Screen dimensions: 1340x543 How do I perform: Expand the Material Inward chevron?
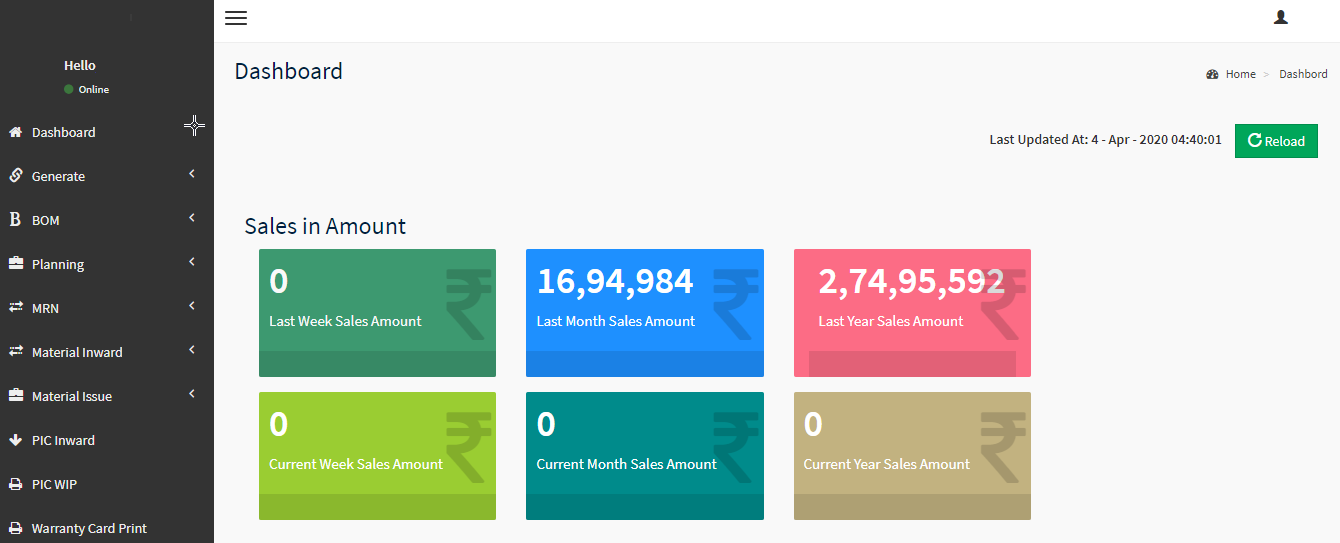(191, 351)
